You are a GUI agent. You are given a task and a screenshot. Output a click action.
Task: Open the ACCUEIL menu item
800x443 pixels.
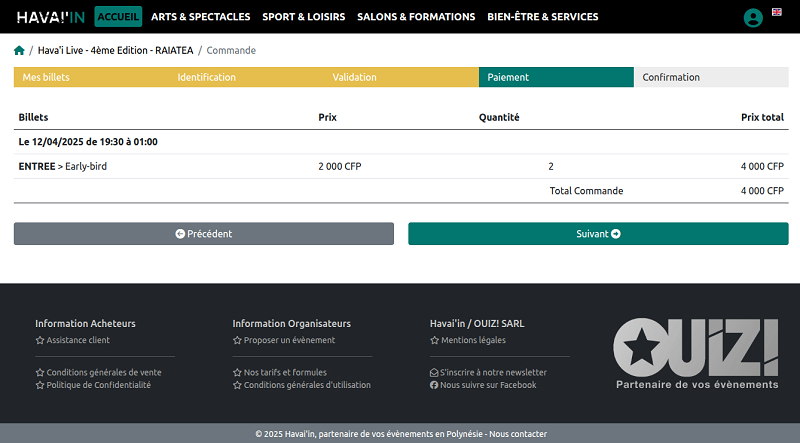(x=118, y=17)
